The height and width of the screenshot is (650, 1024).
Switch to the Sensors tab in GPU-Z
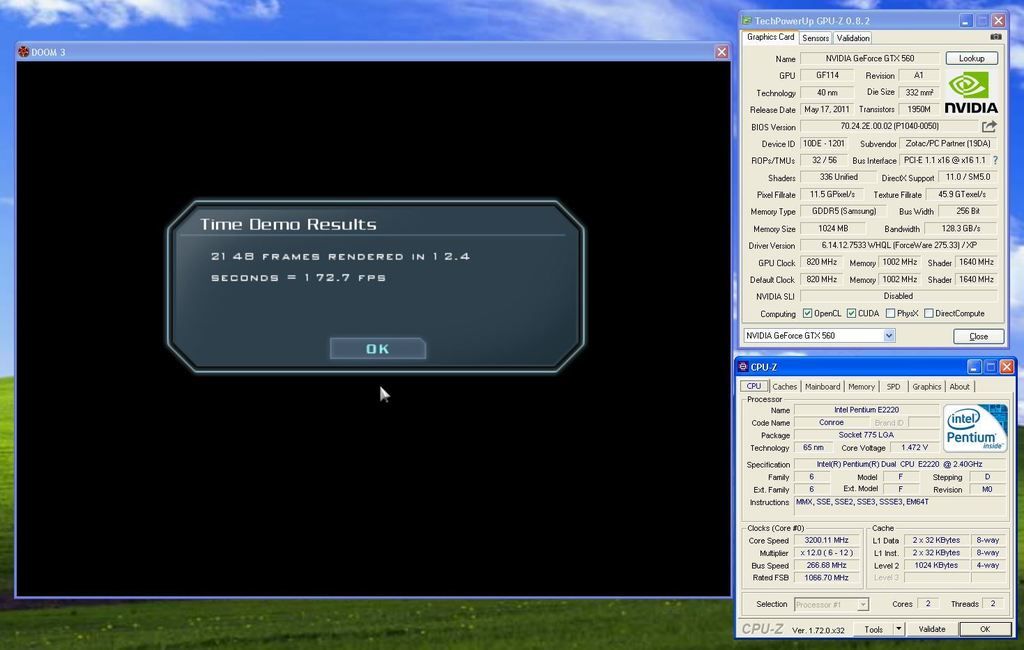tap(816, 38)
